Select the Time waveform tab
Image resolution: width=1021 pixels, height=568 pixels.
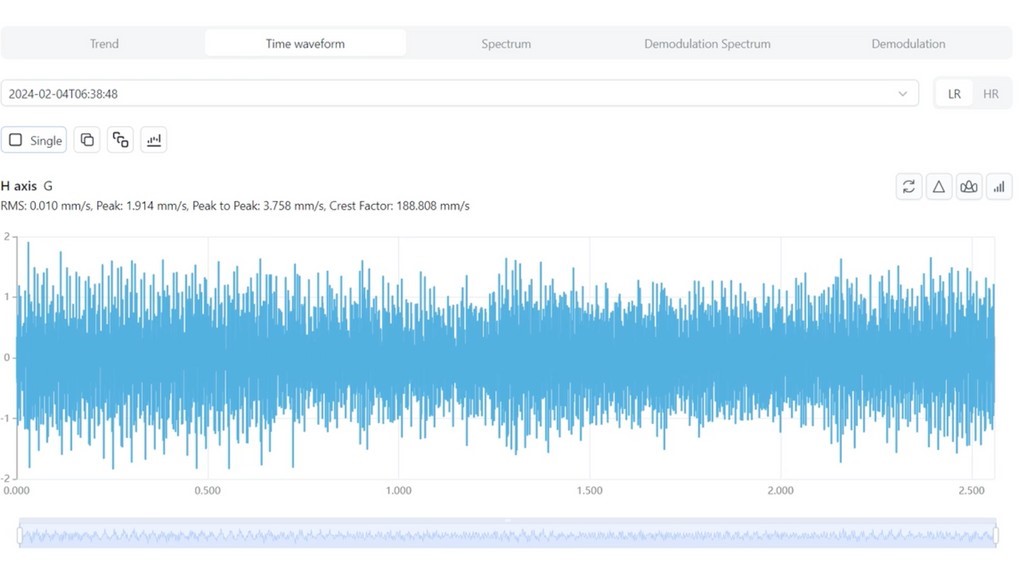tap(305, 43)
